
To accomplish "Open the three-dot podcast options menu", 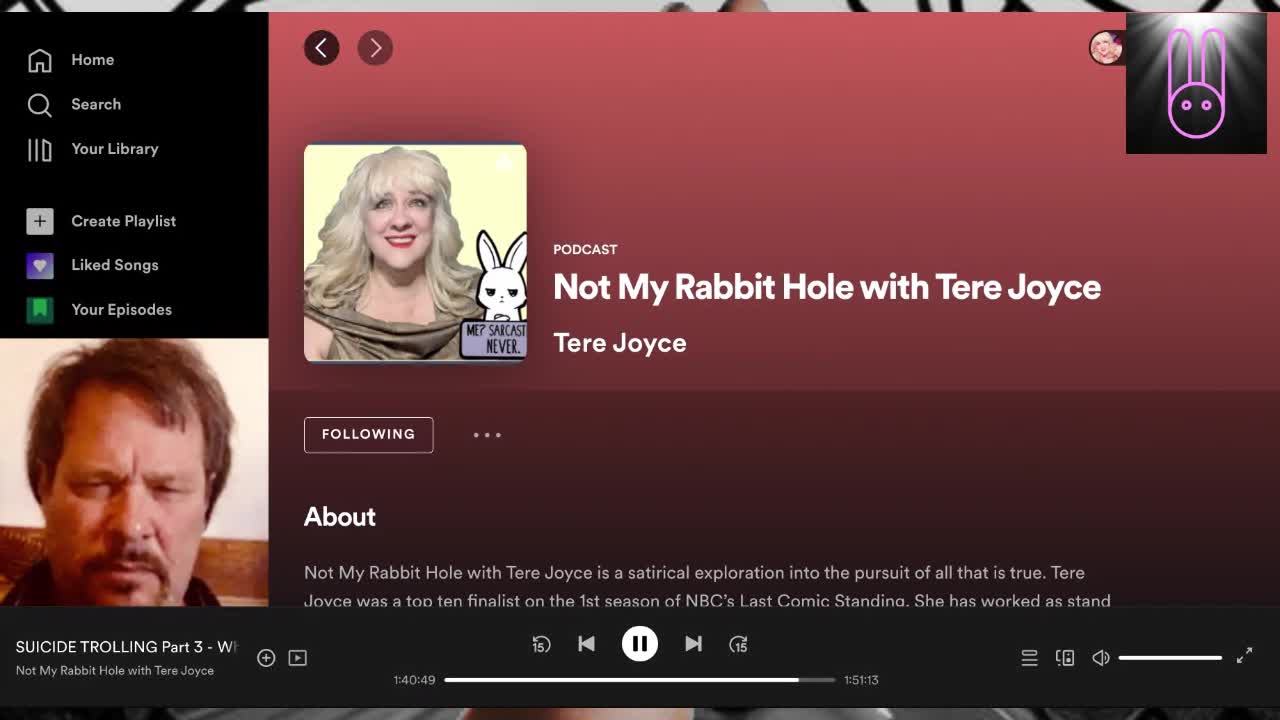I will [487, 435].
